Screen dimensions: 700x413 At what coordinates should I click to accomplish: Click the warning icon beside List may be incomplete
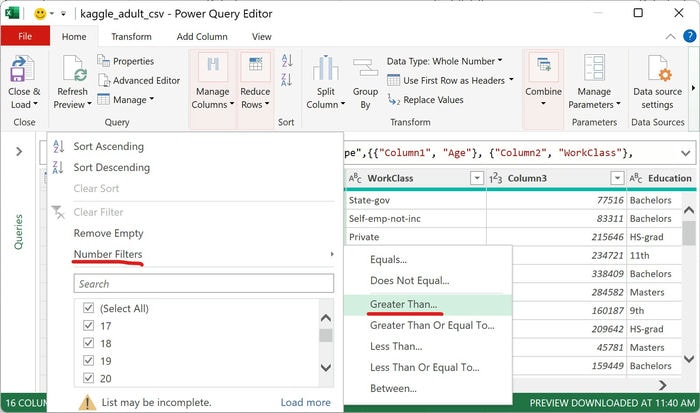click(x=87, y=402)
